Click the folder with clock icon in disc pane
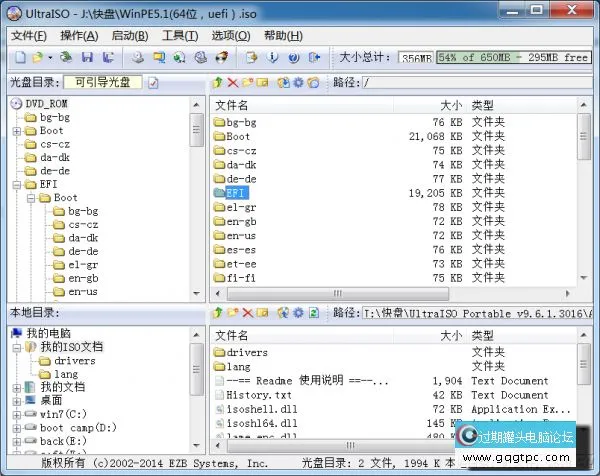The image size is (600, 476). [313, 82]
